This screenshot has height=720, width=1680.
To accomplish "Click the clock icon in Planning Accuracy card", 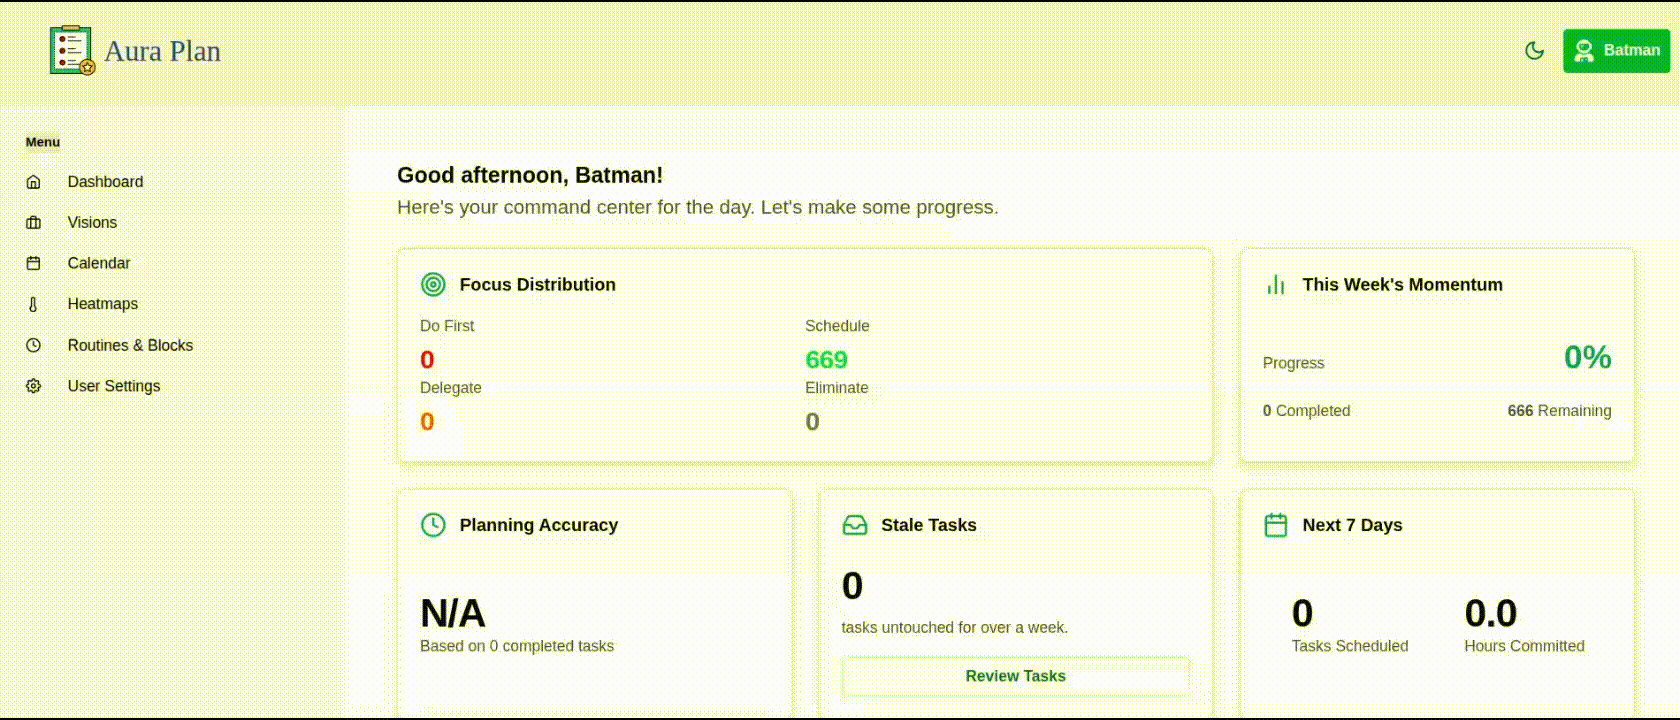I will (433, 525).
